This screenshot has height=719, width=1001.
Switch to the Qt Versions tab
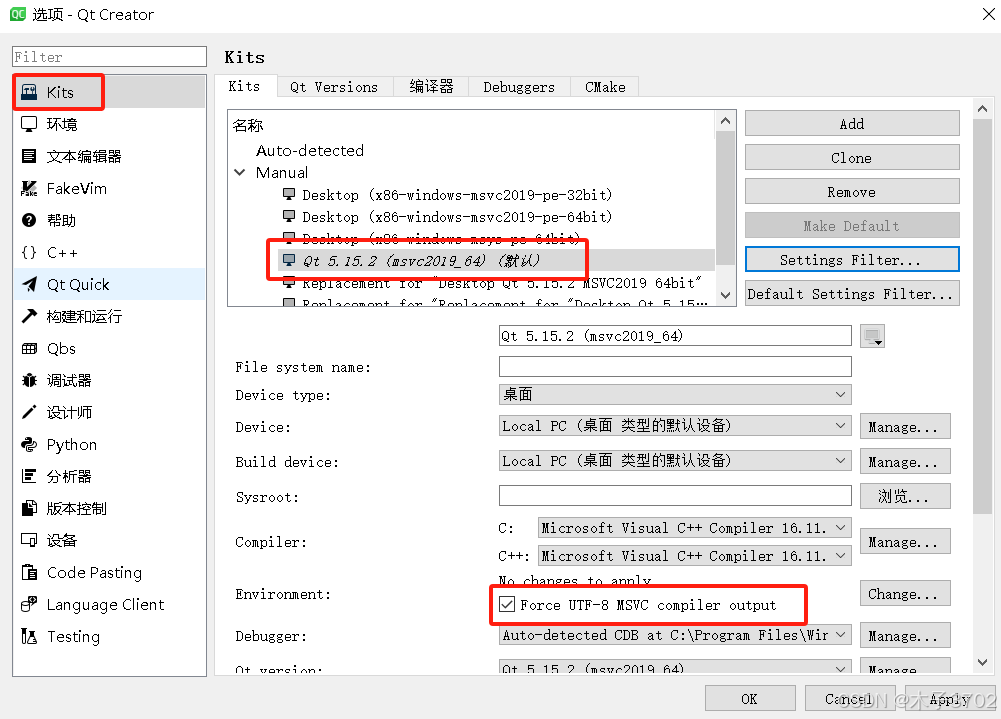pos(334,87)
